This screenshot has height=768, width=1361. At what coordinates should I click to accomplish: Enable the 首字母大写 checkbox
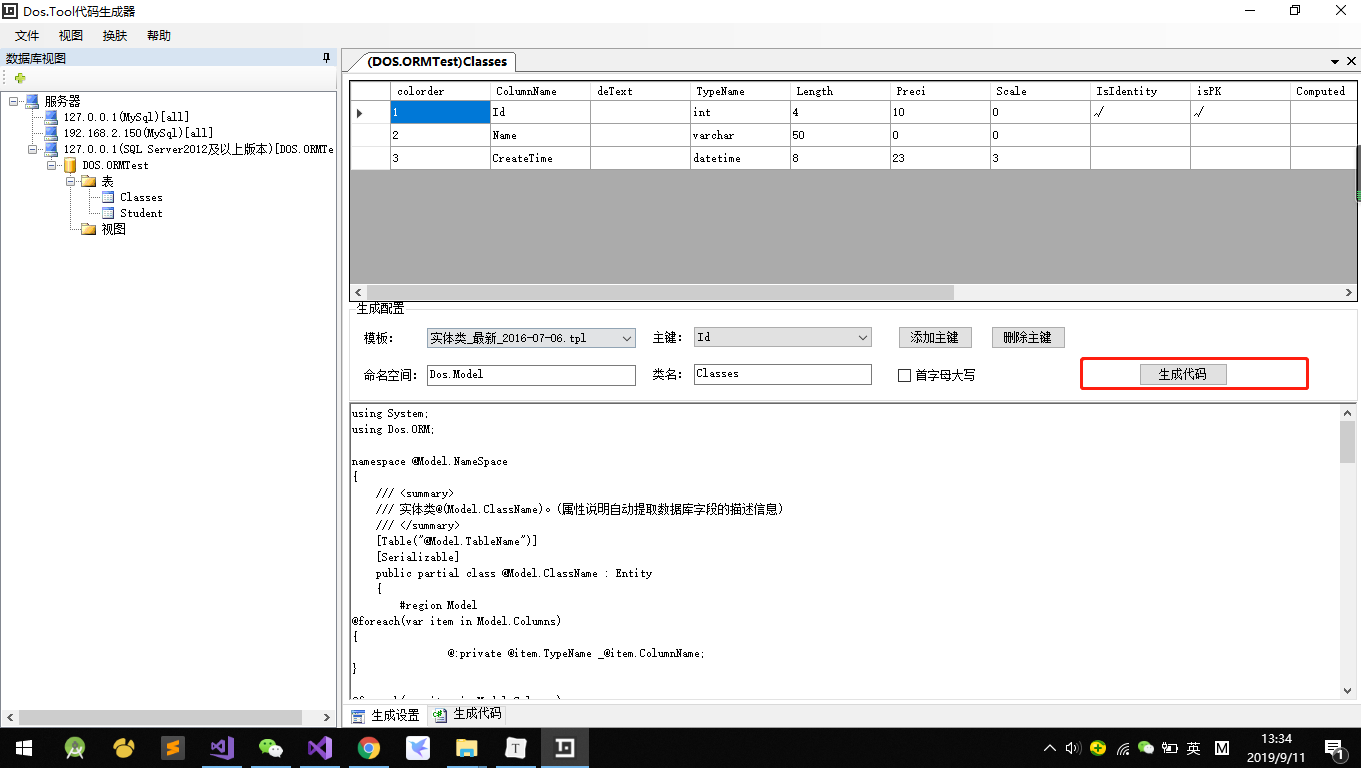point(903,374)
